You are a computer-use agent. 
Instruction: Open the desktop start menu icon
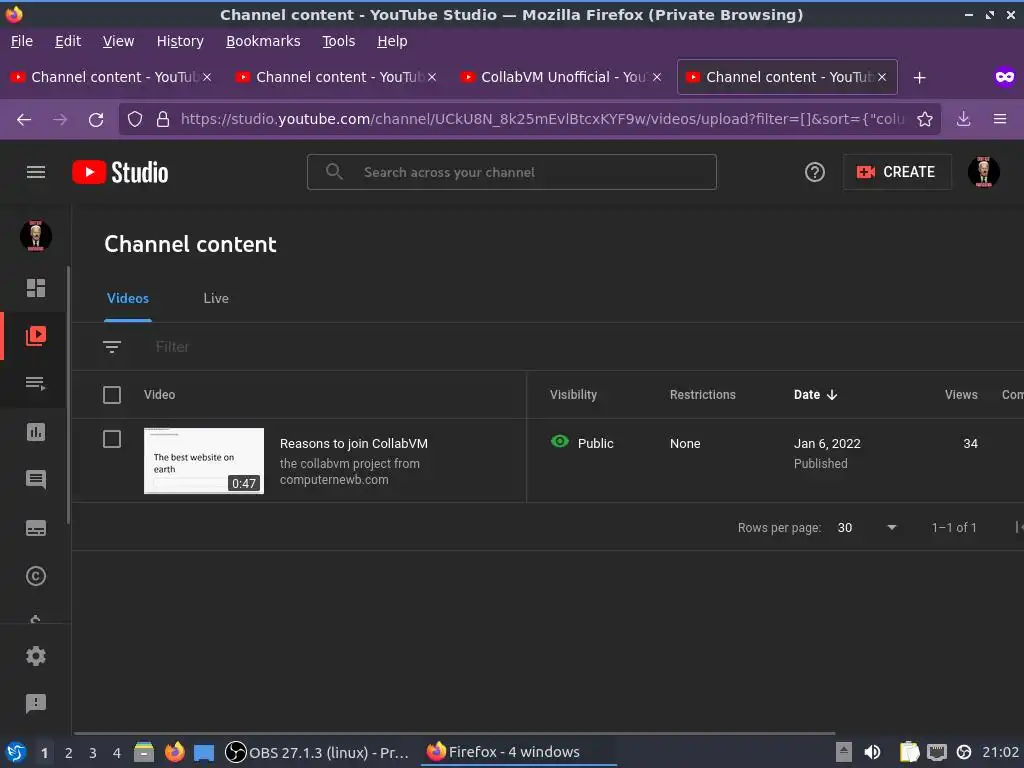click(15, 752)
